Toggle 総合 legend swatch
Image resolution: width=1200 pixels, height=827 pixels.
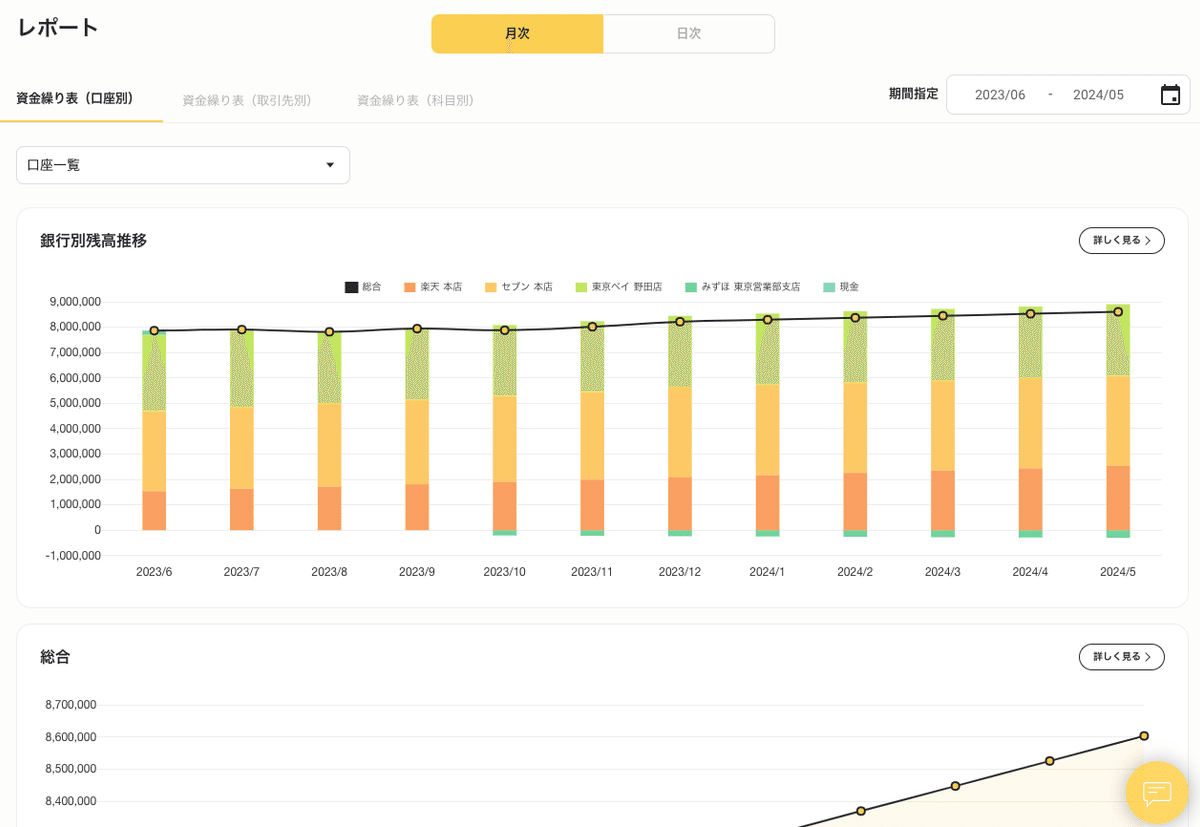tap(351, 287)
